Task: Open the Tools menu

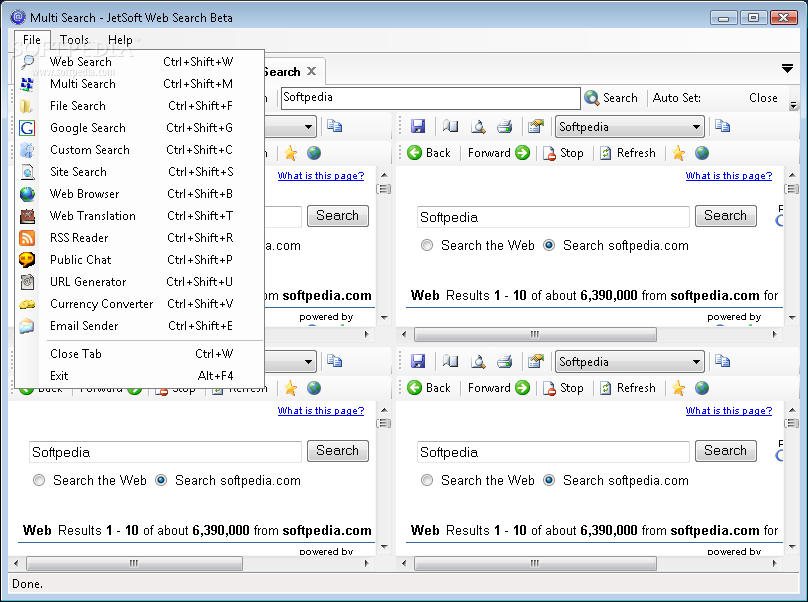Action: click(x=74, y=40)
